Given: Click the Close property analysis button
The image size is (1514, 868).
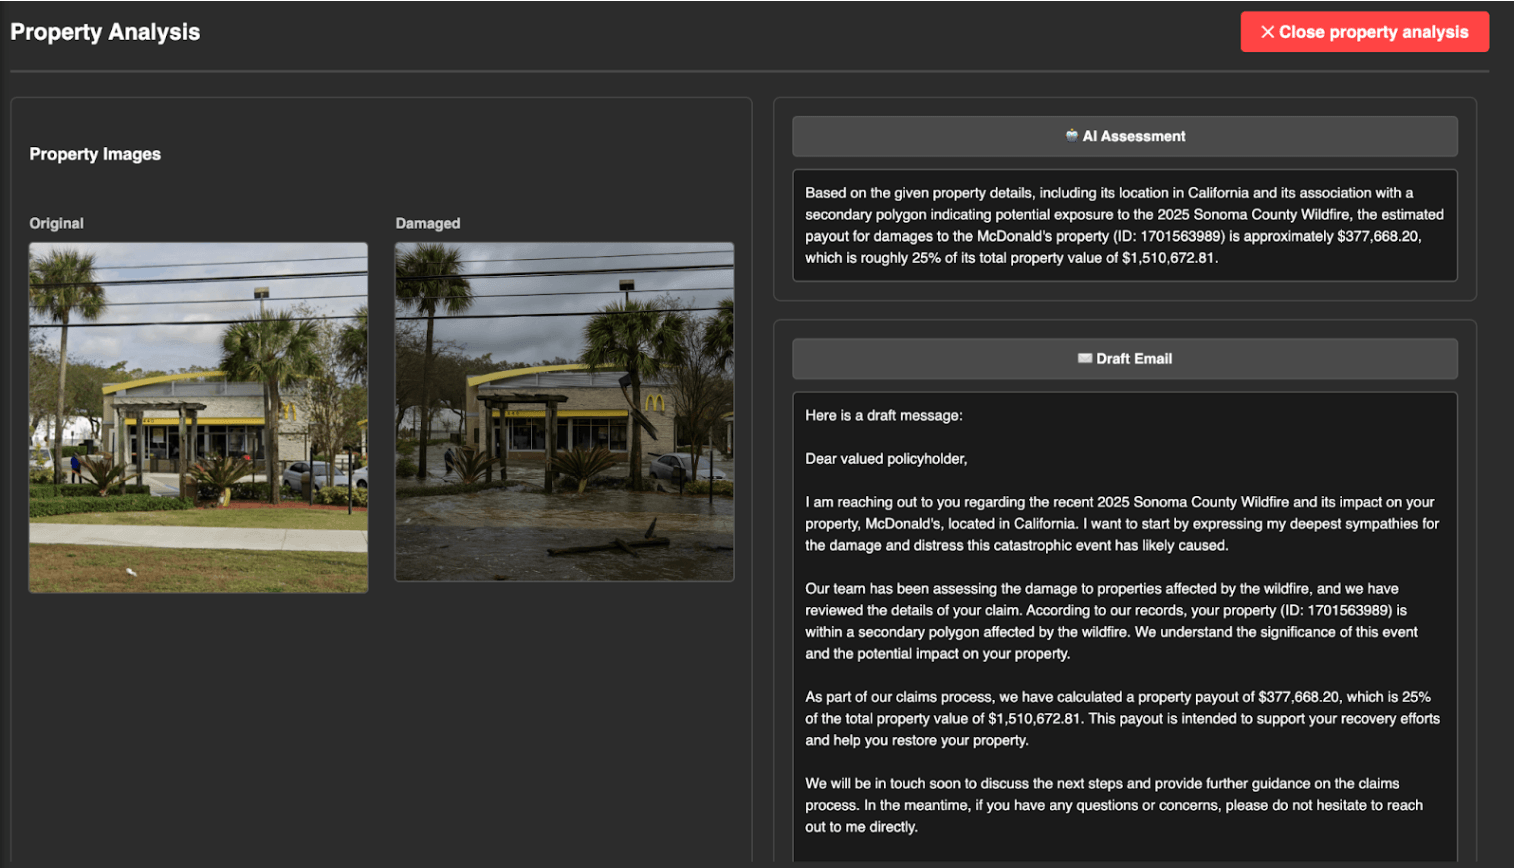Looking at the screenshot, I should coord(1364,32).
